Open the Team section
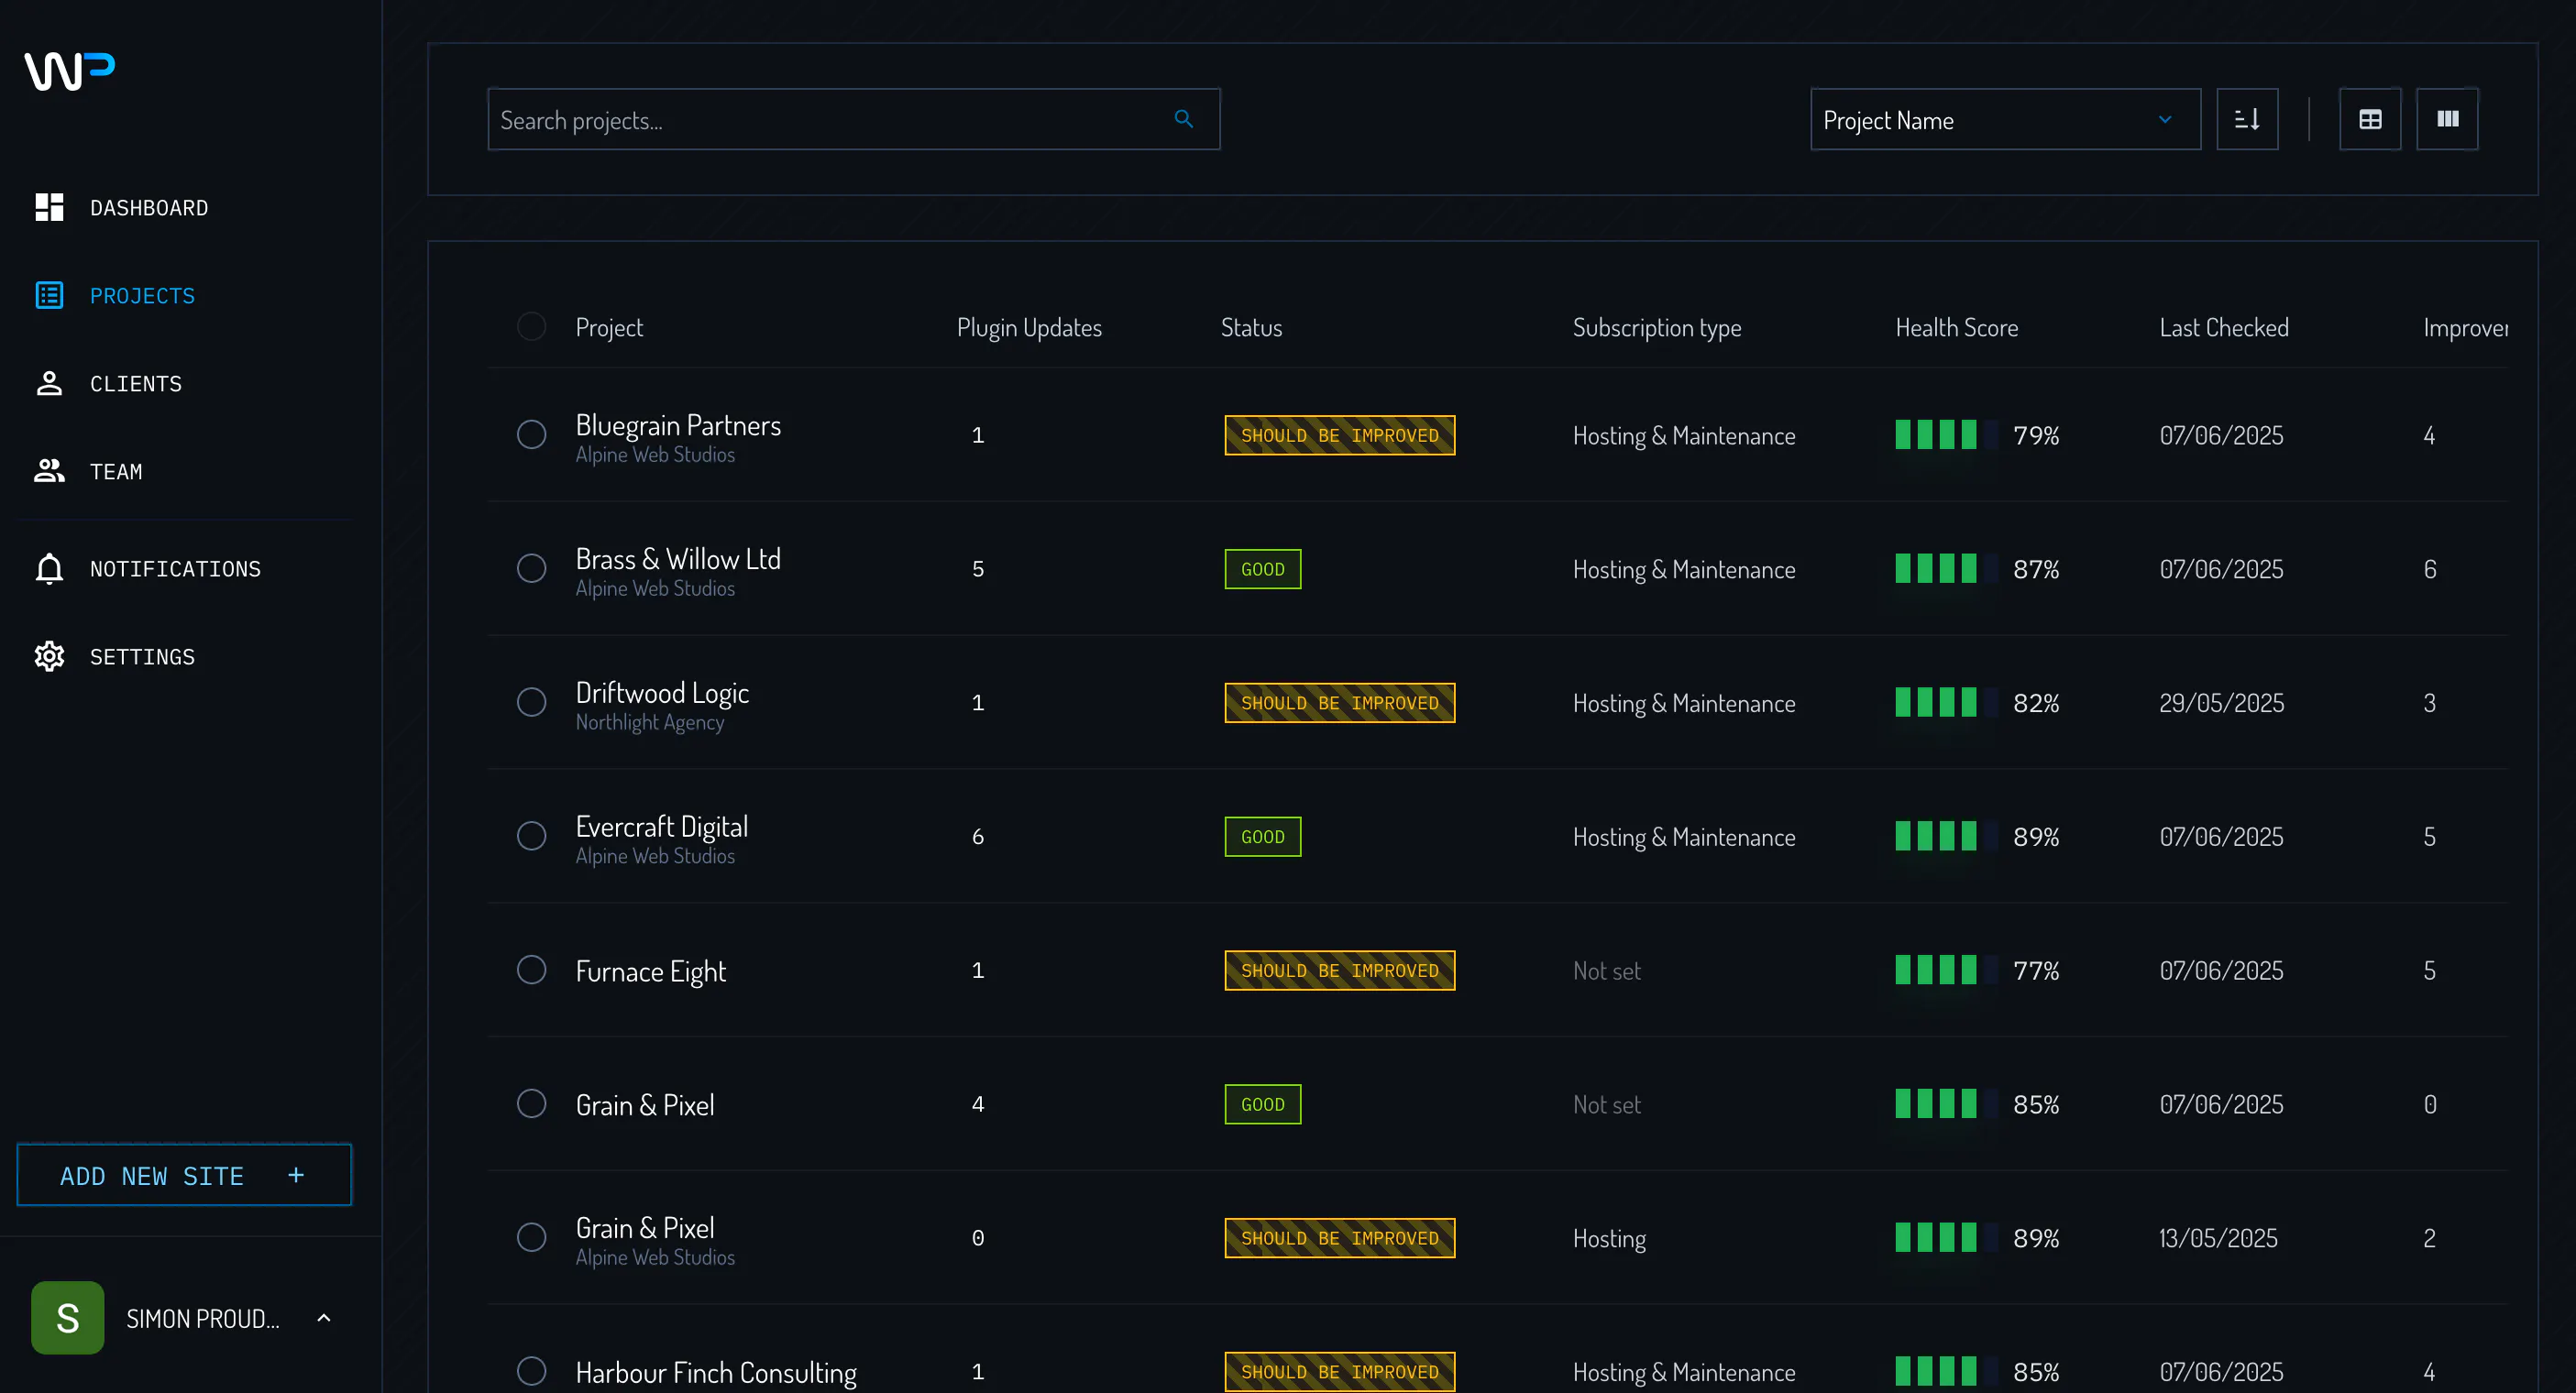Screen dimensions: 2576x1393 (x=116, y=471)
